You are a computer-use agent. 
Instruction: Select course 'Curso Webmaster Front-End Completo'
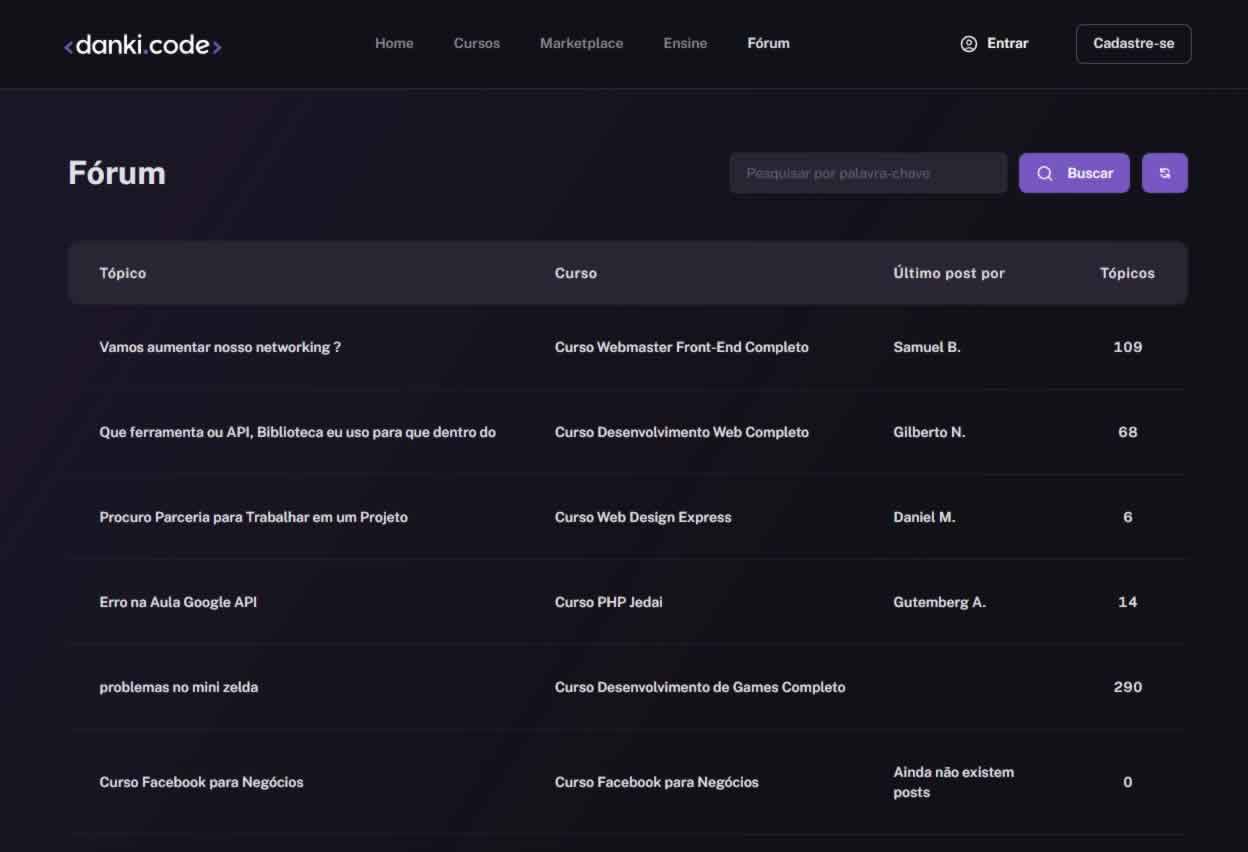(681, 347)
